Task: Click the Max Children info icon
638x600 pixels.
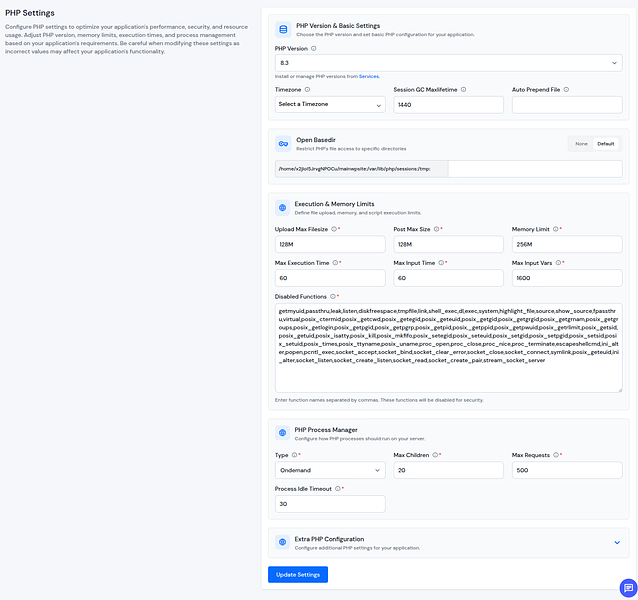Action: pos(435,455)
